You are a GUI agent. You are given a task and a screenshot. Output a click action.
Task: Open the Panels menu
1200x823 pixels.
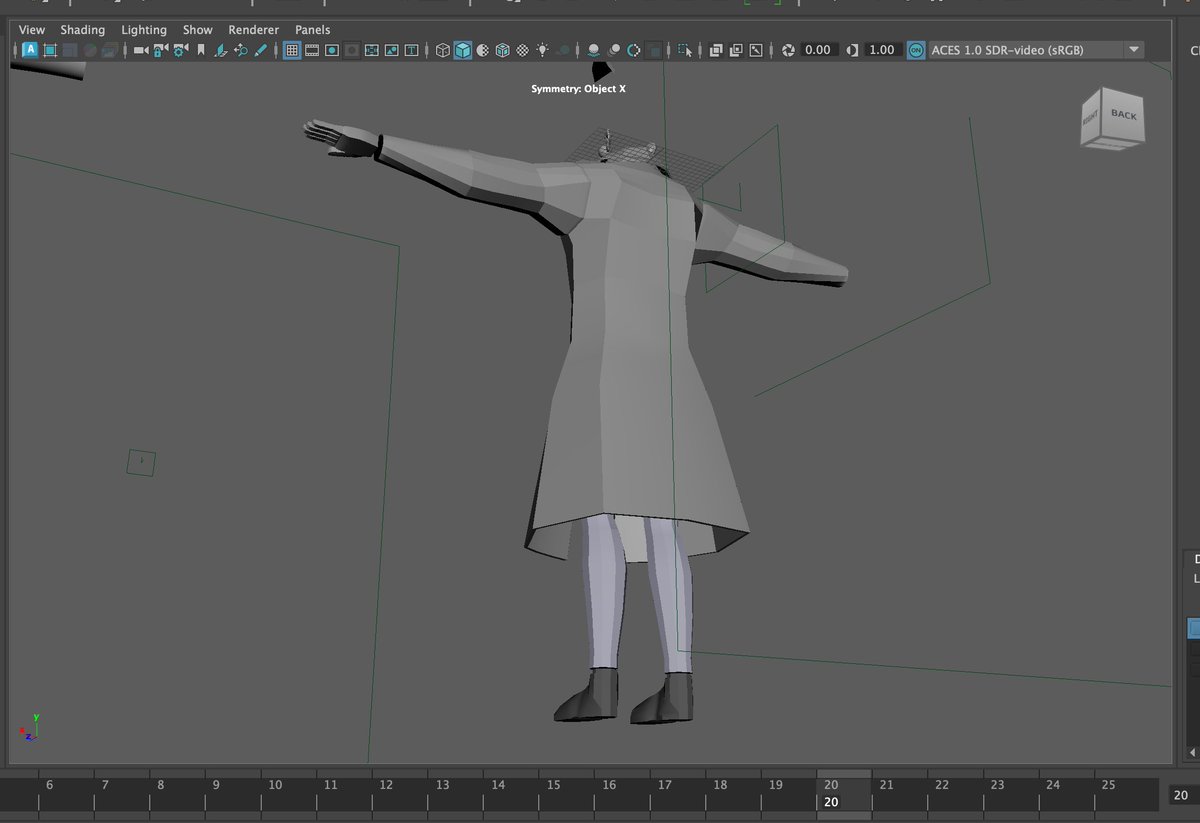[x=312, y=30]
